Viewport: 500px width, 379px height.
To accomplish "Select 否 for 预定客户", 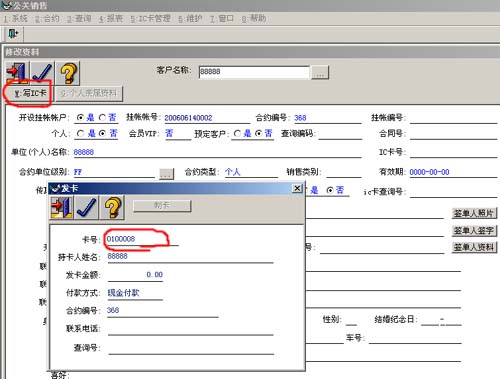I will pos(258,134).
